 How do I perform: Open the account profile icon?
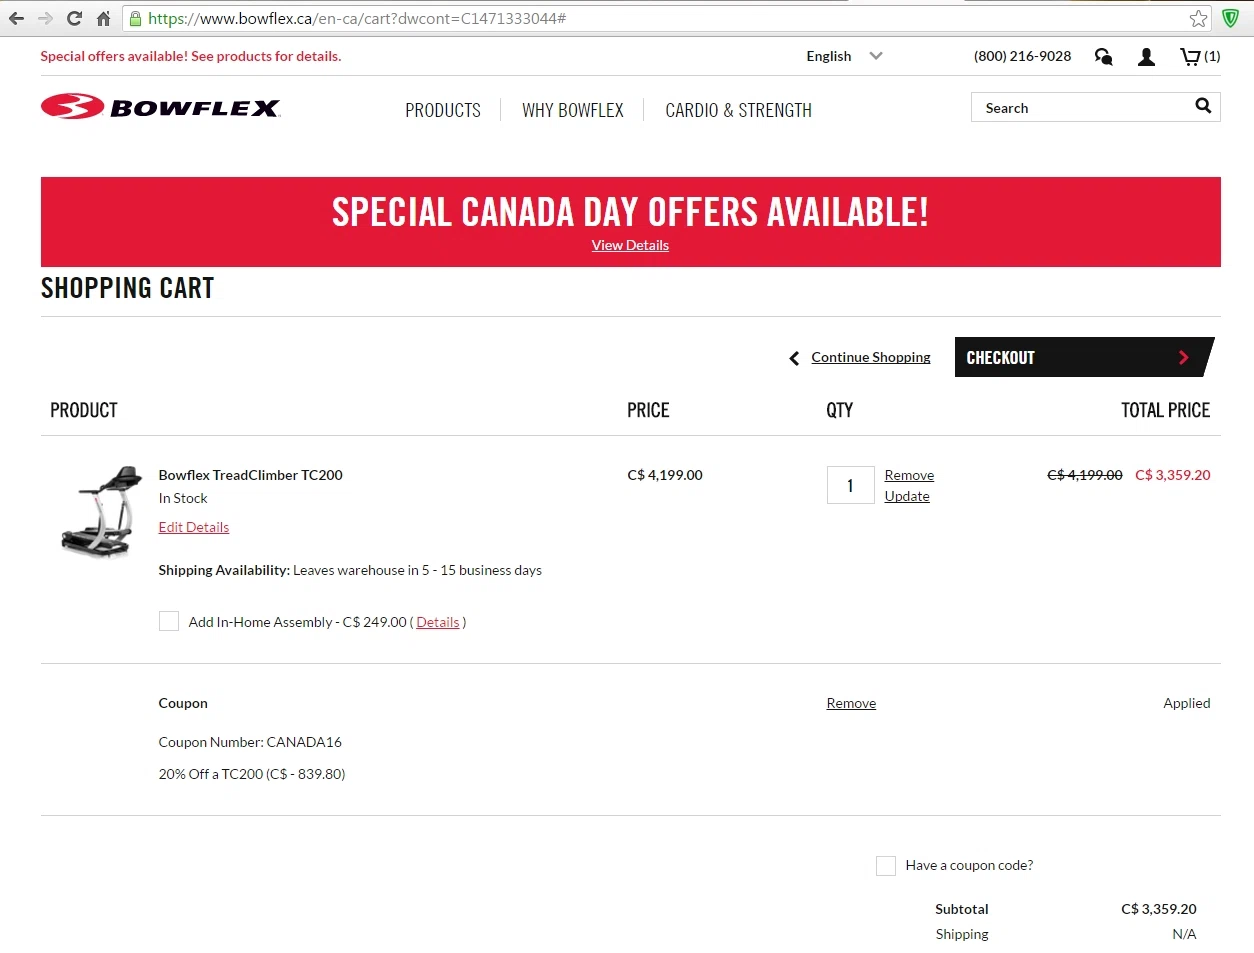[1146, 57]
